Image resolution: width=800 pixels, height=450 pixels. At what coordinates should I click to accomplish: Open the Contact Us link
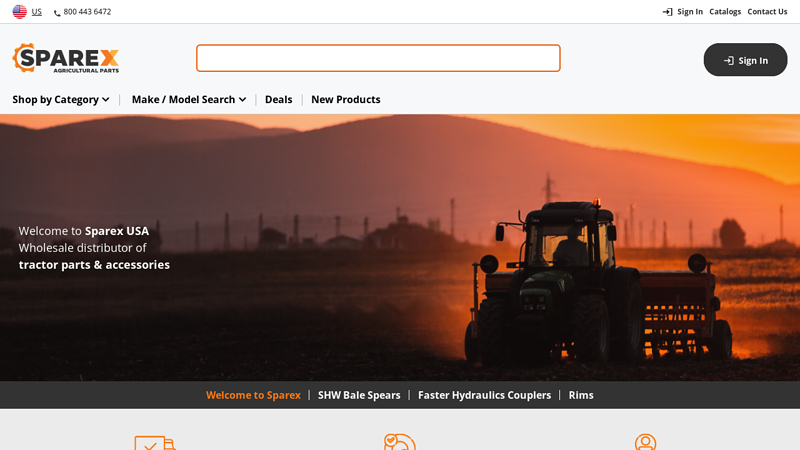(767, 12)
